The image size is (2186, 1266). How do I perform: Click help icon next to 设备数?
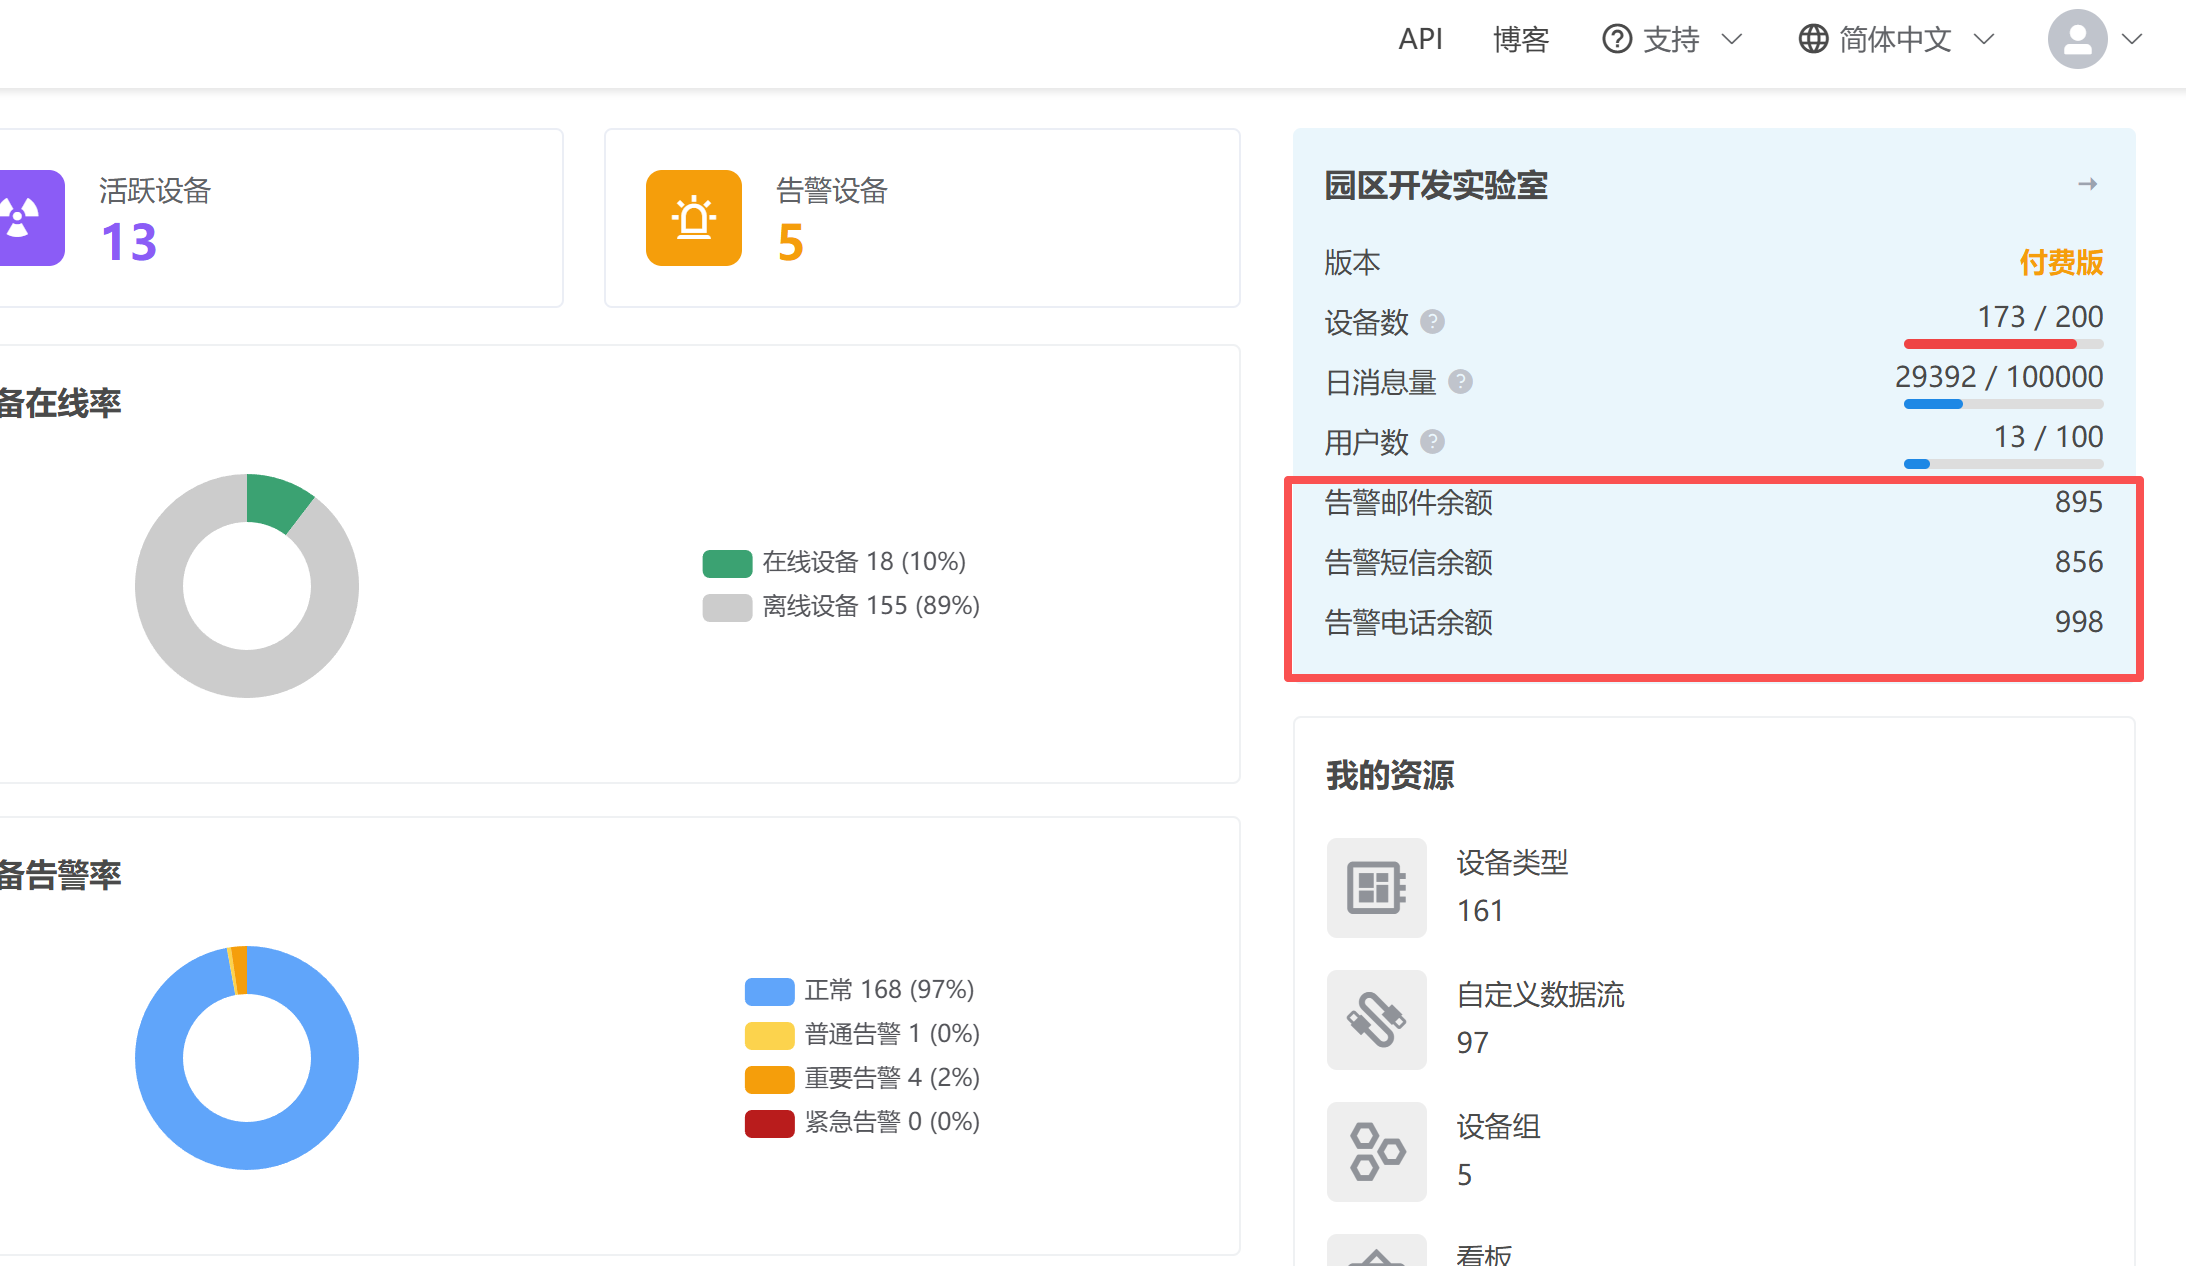[x=1432, y=322]
